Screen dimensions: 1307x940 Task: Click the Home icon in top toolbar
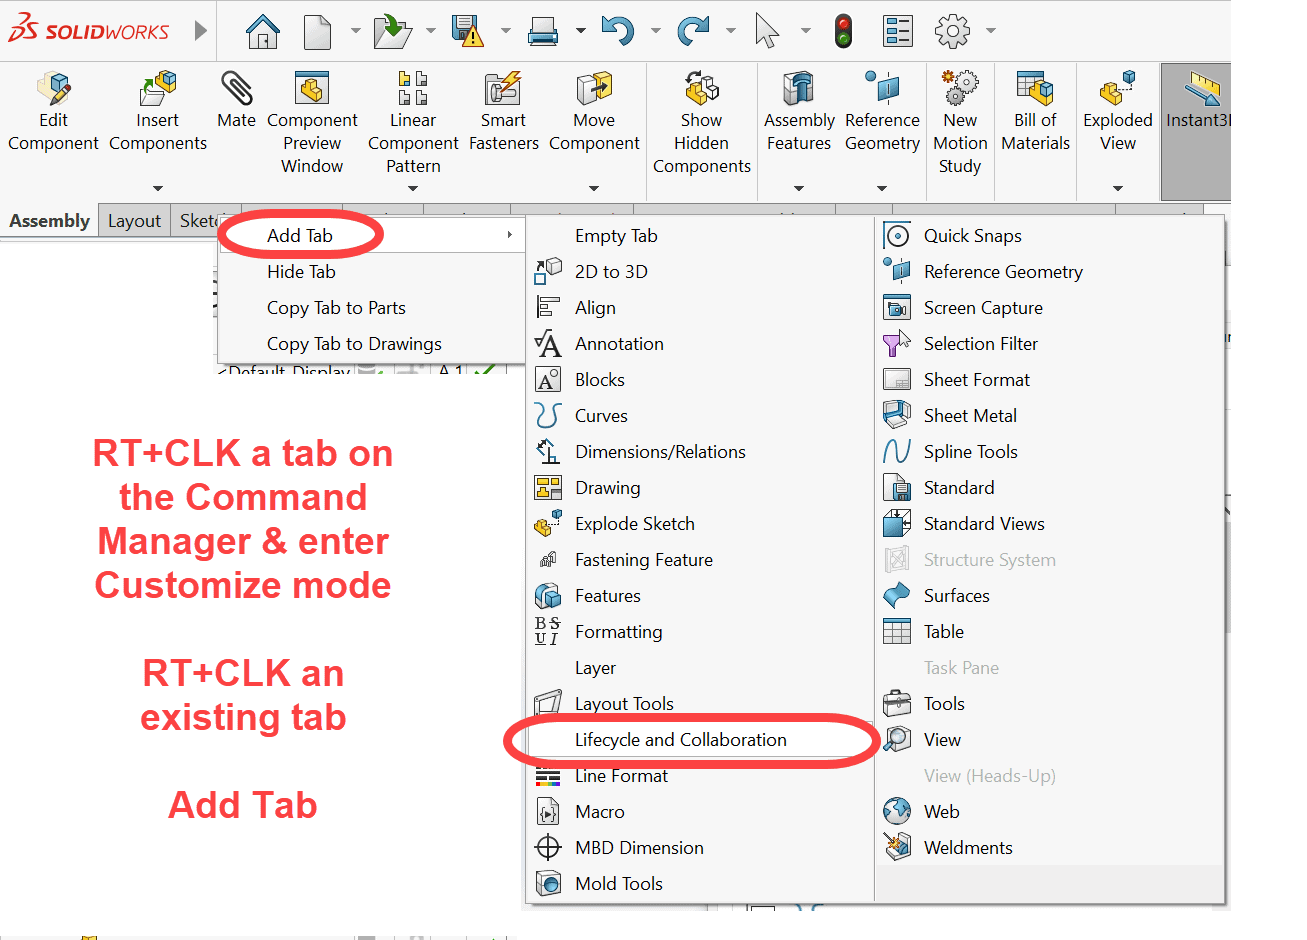pos(263,32)
